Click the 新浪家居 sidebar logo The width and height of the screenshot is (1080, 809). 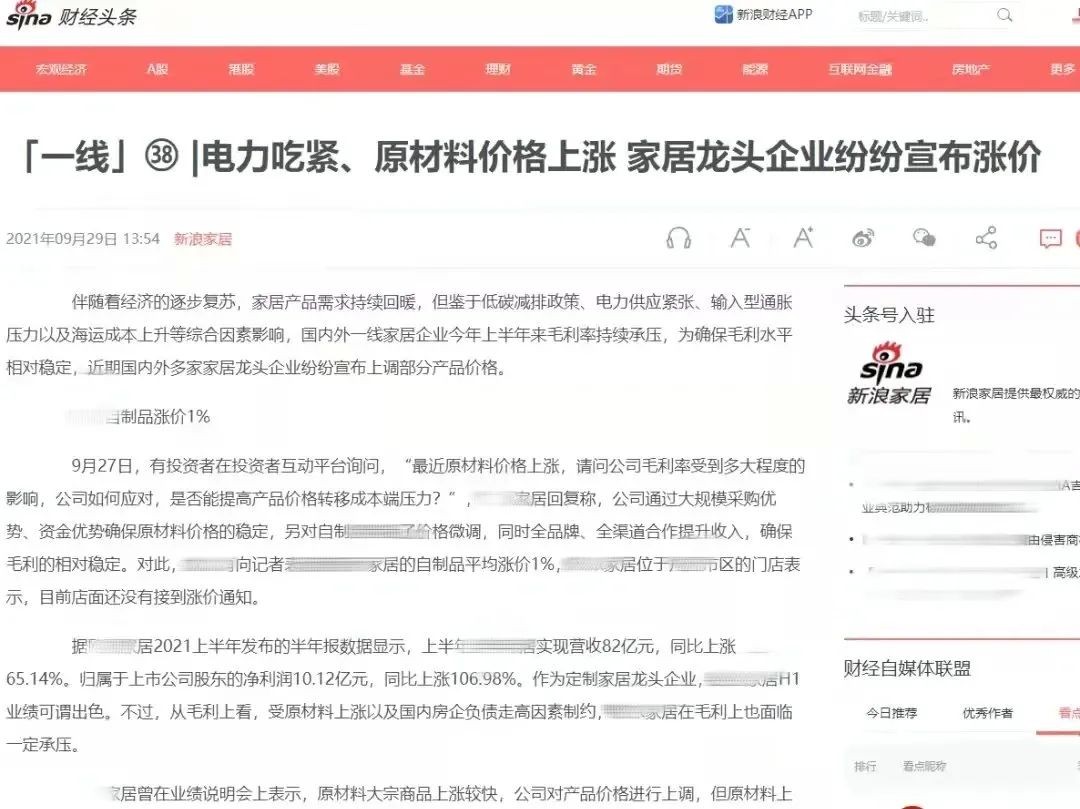(x=890, y=374)
